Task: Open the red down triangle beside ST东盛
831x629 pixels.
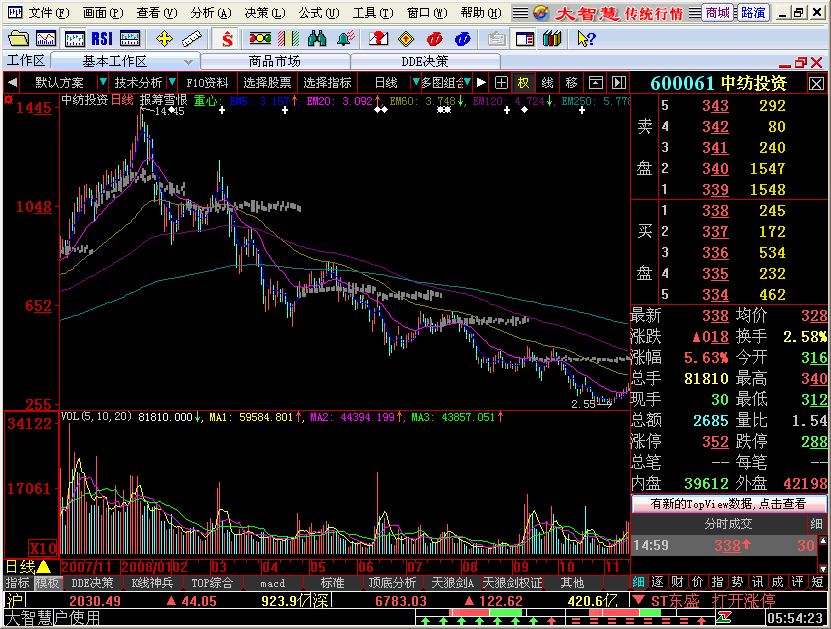Action: (x=638, y=600)
